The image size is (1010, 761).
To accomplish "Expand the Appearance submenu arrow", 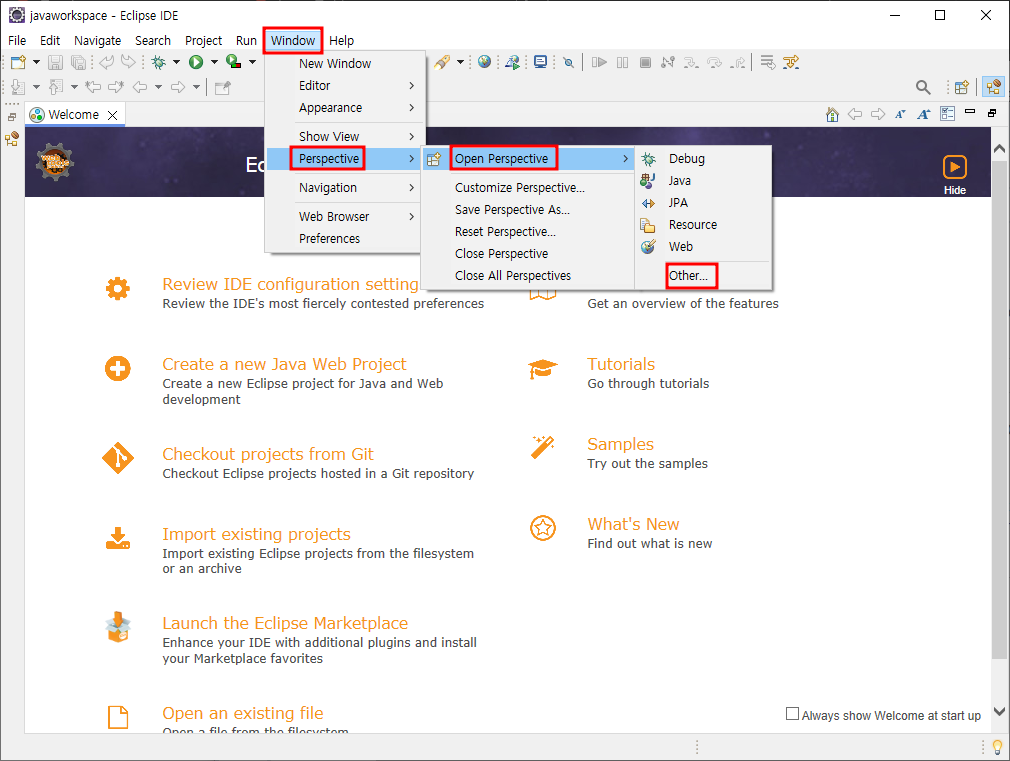I will coord(411,108).
